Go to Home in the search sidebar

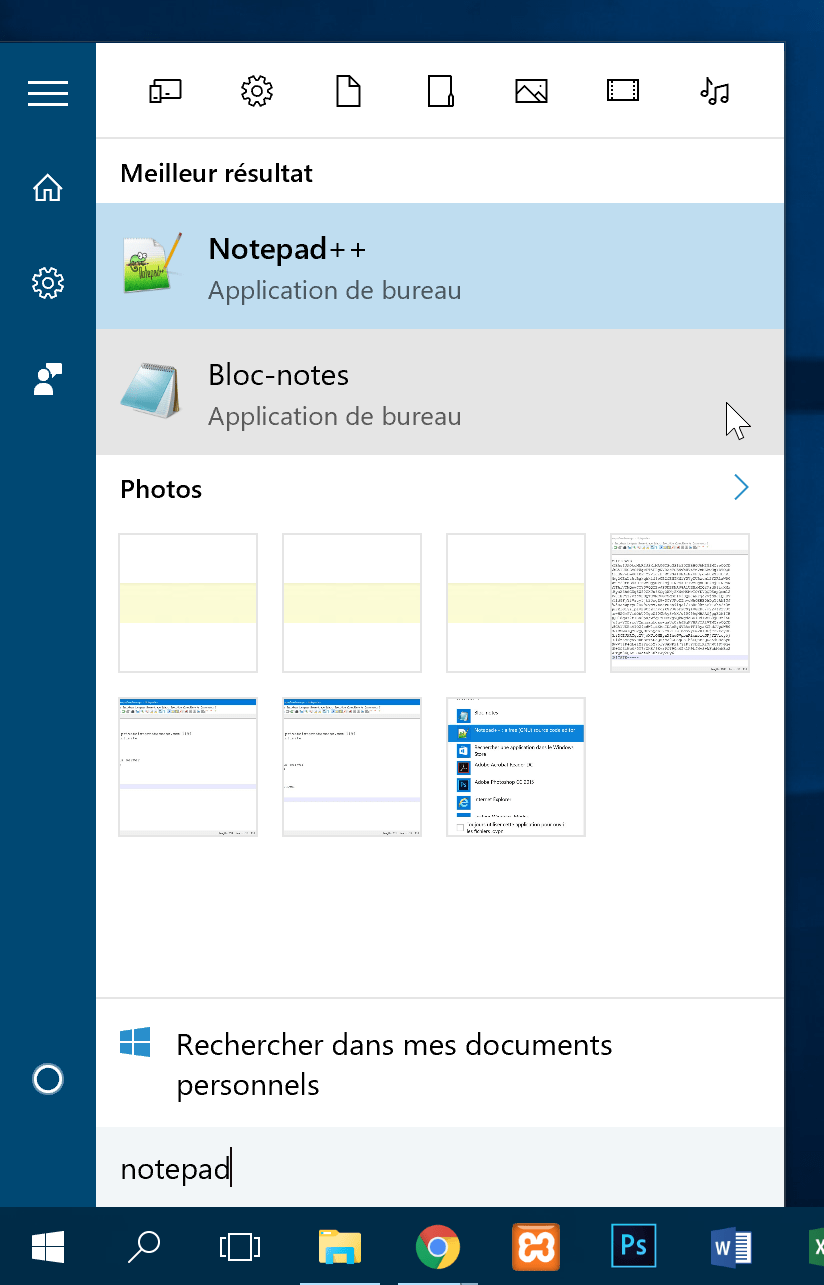pyautogui.click(x=48, y=188)
